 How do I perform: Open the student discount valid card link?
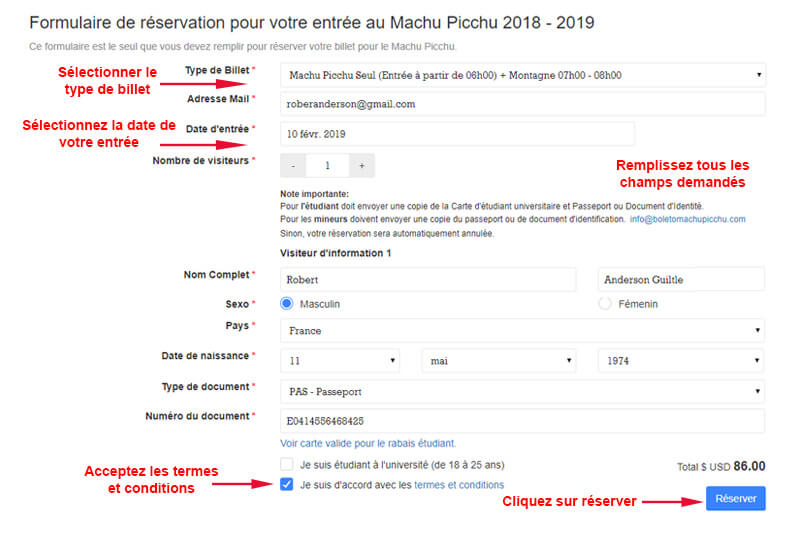point(368,443)
